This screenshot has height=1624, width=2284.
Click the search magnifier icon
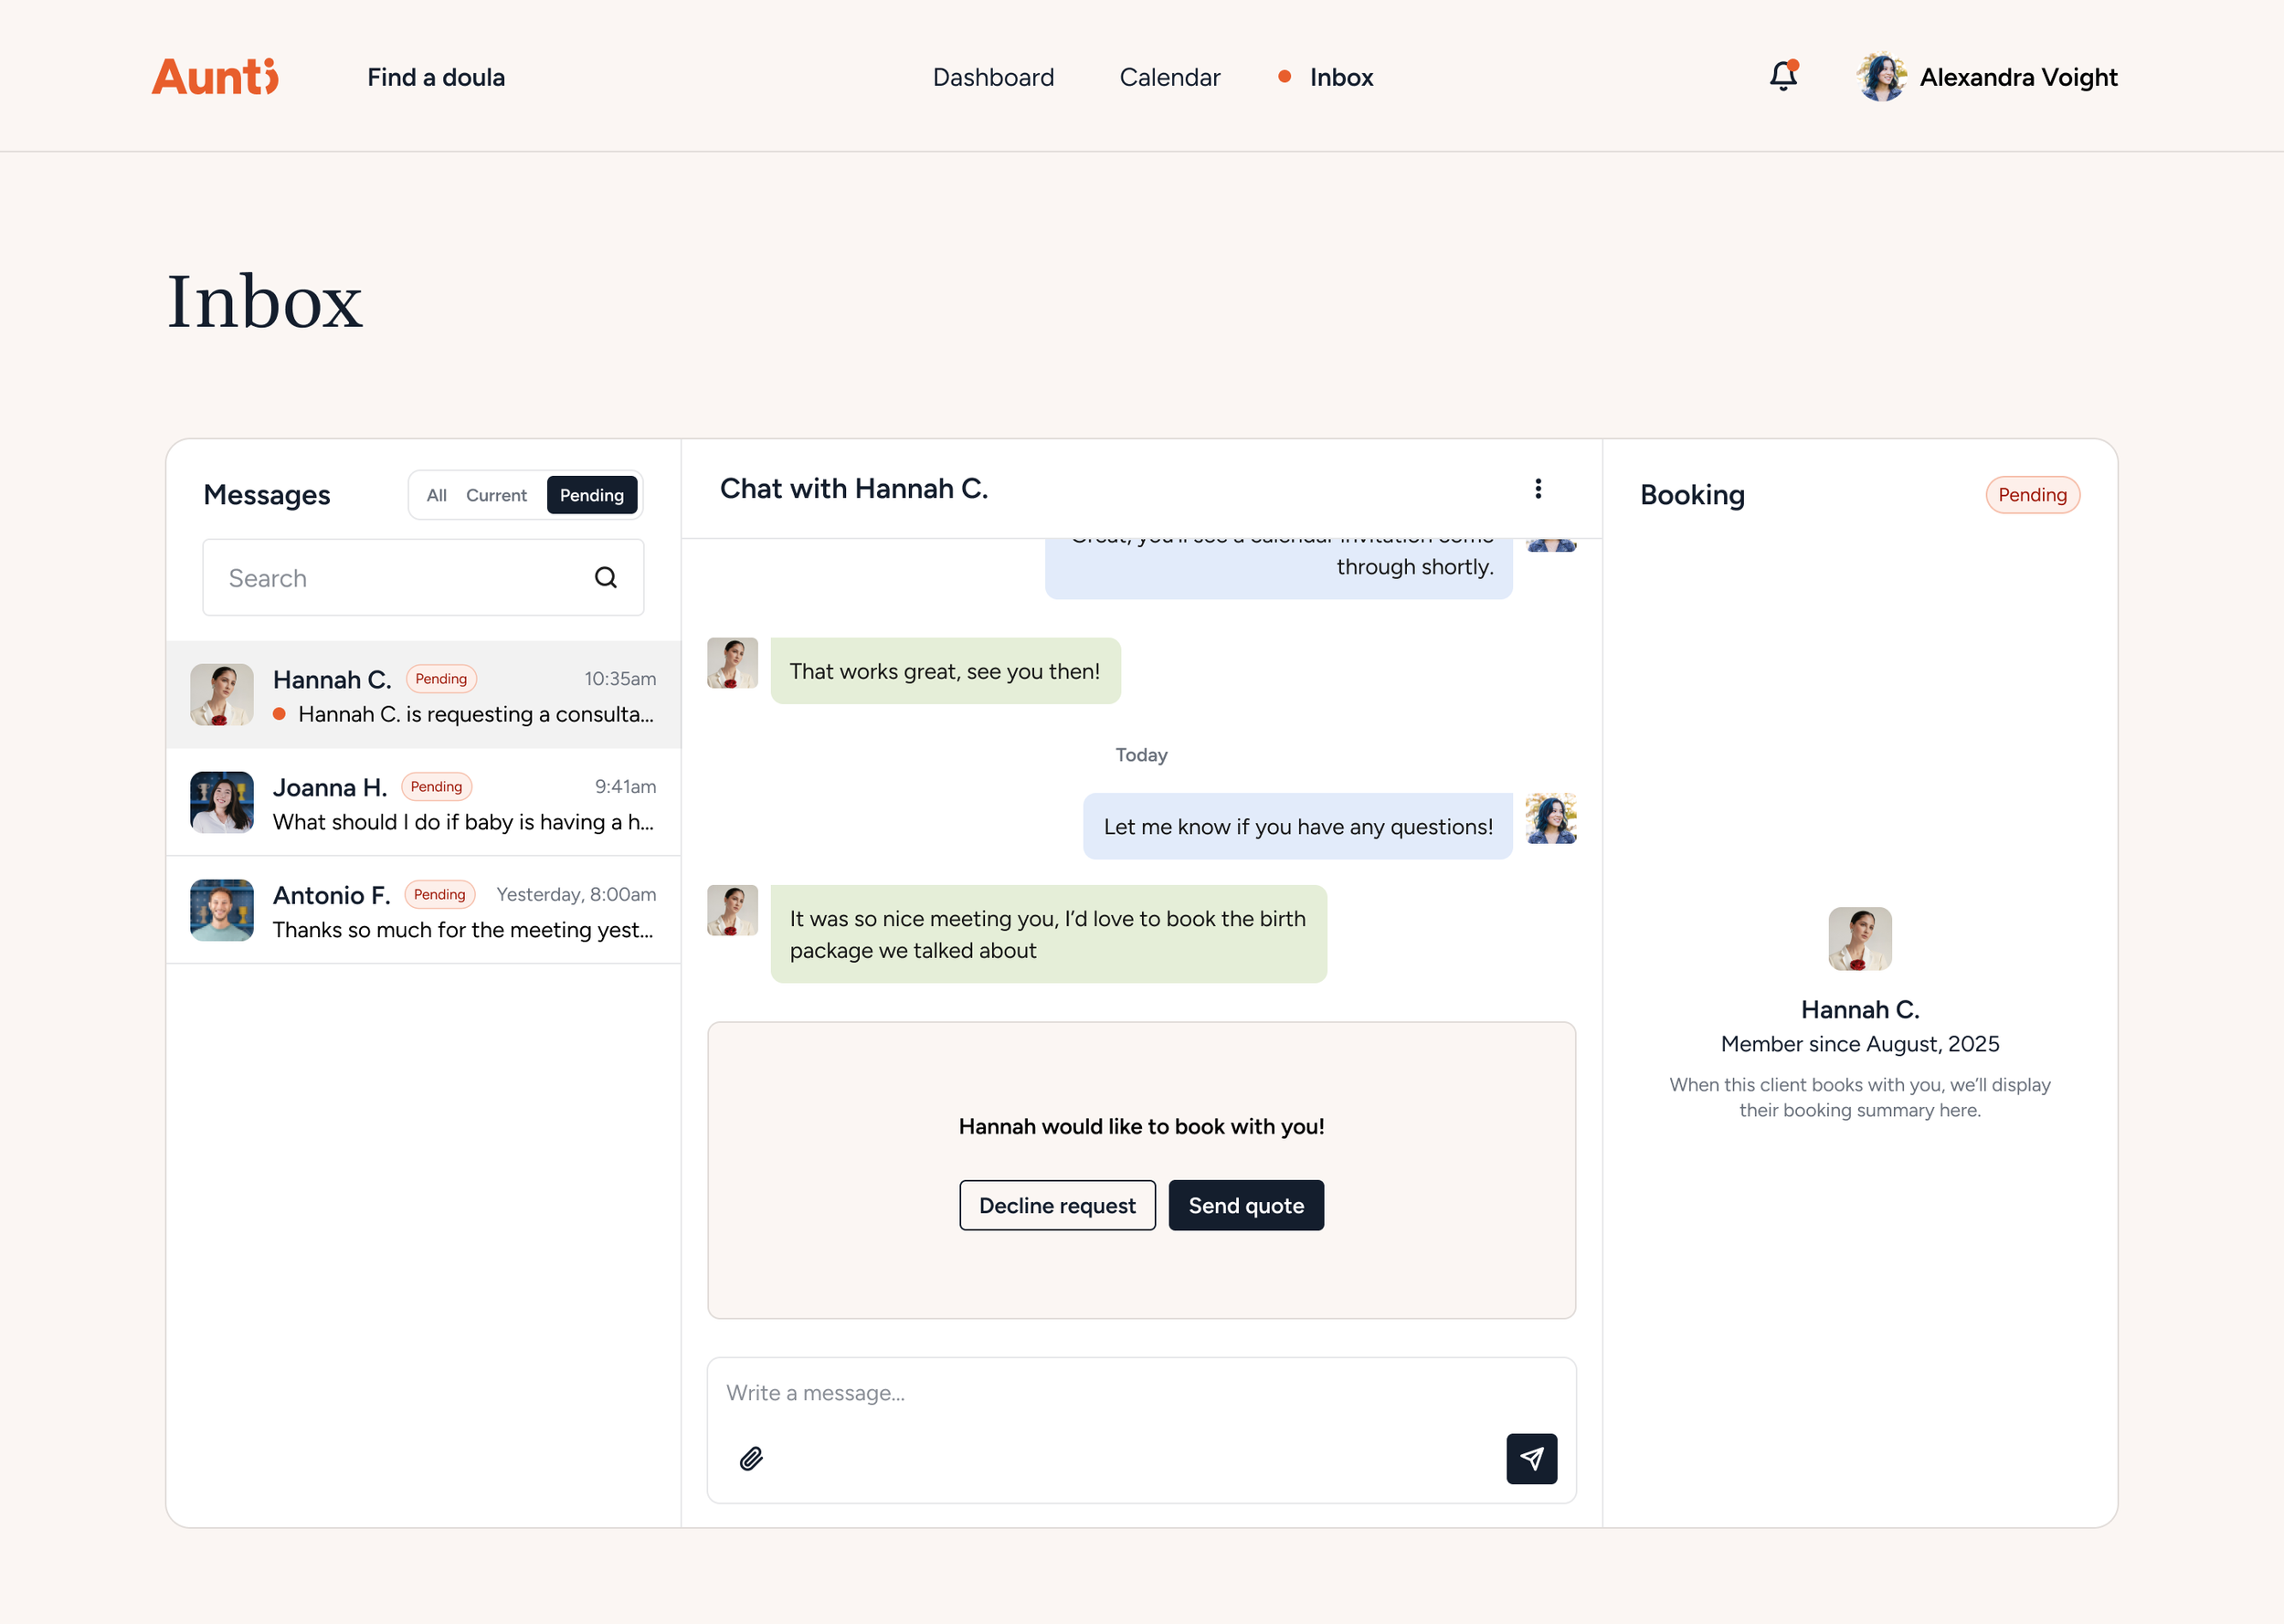606,578
